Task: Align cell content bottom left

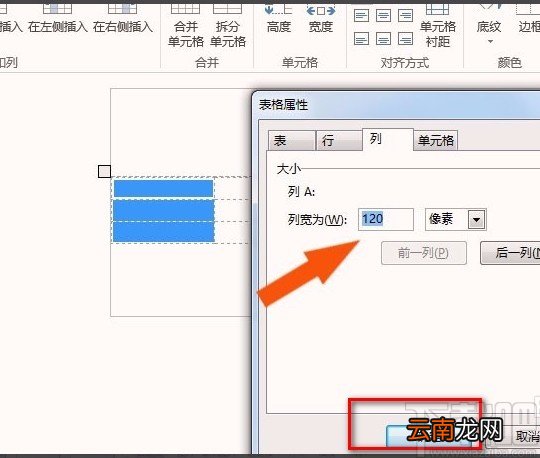Action: coord(361,39)
